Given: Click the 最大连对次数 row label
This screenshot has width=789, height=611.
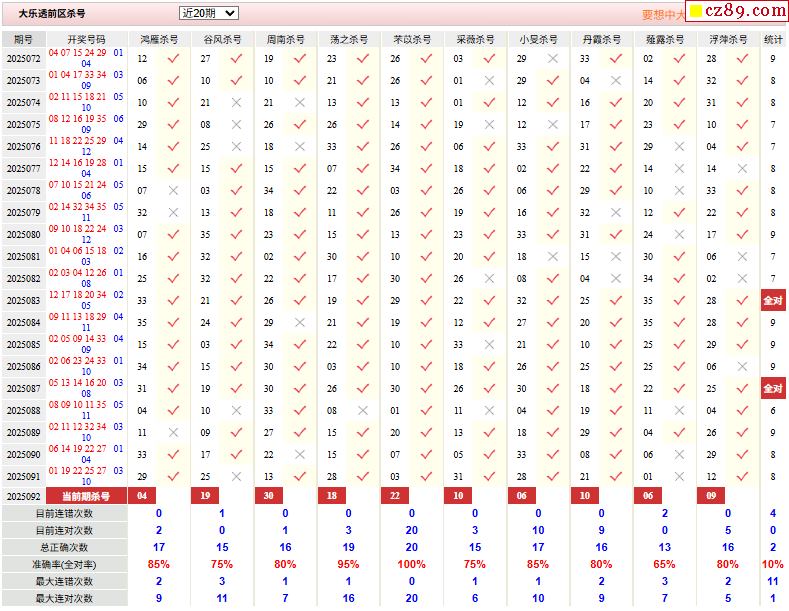Looking at the screenshot, I should pyautogui.click(x=64, y=598).
